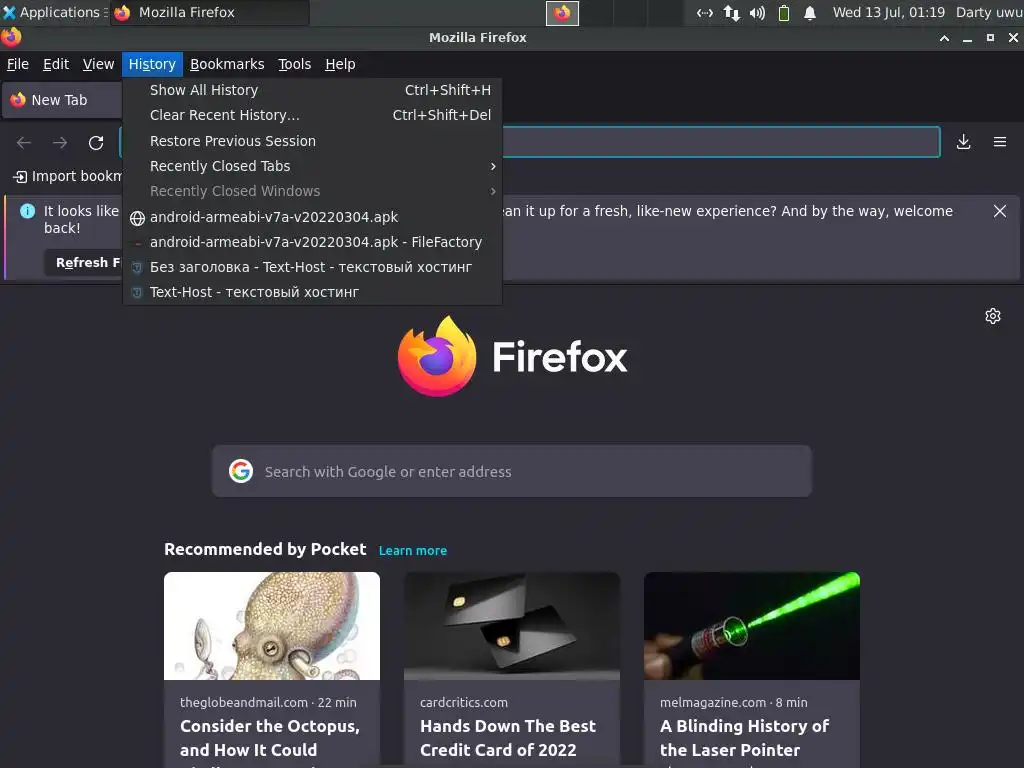Open Consider the Octopus article title
The height and width of the screenshot is (768, 1024).
click(x=270, y=738)
